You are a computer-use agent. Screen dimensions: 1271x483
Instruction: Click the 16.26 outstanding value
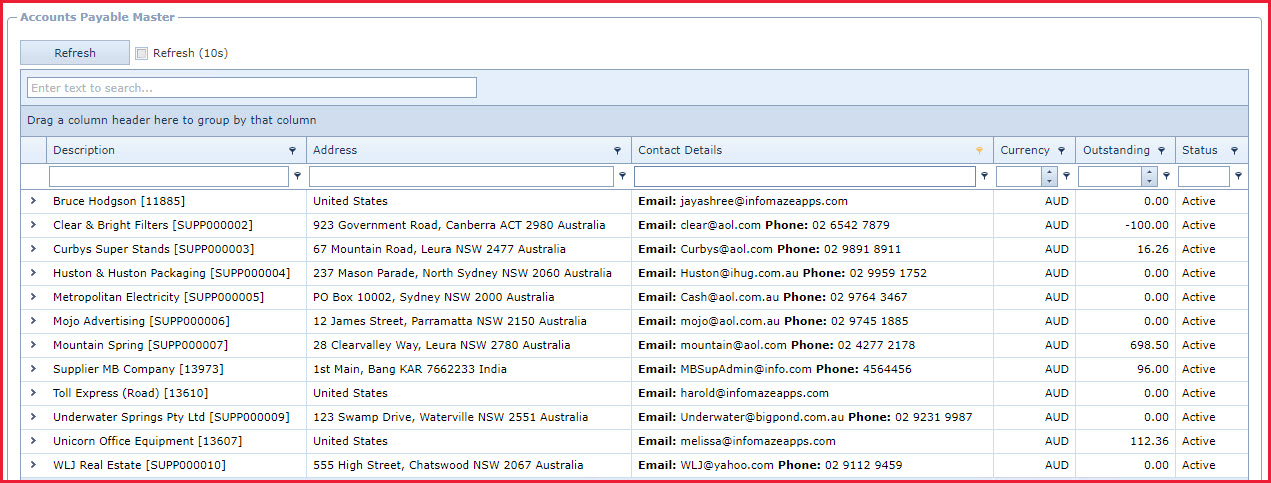click(x=1153, y=249)
